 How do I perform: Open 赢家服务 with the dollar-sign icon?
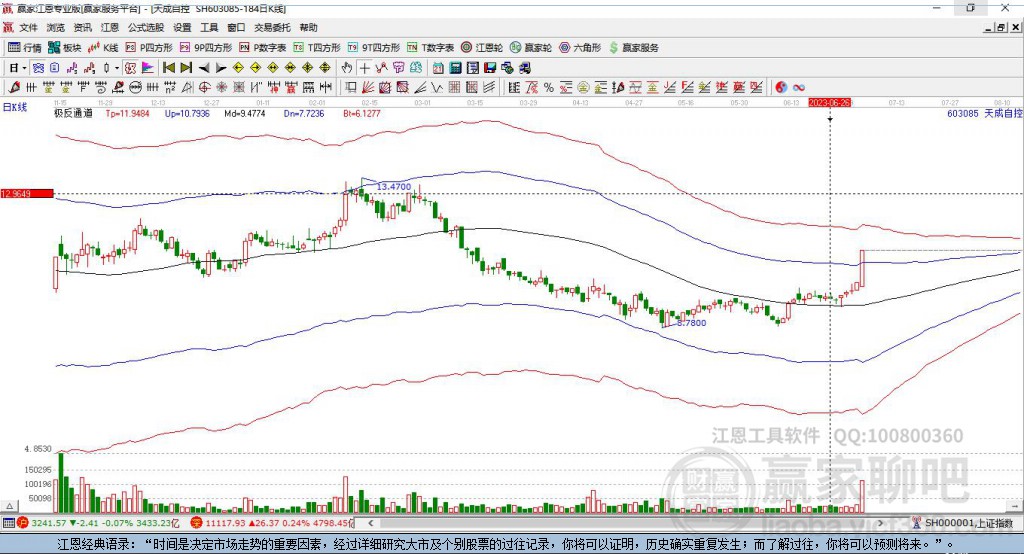click(633, 48)
